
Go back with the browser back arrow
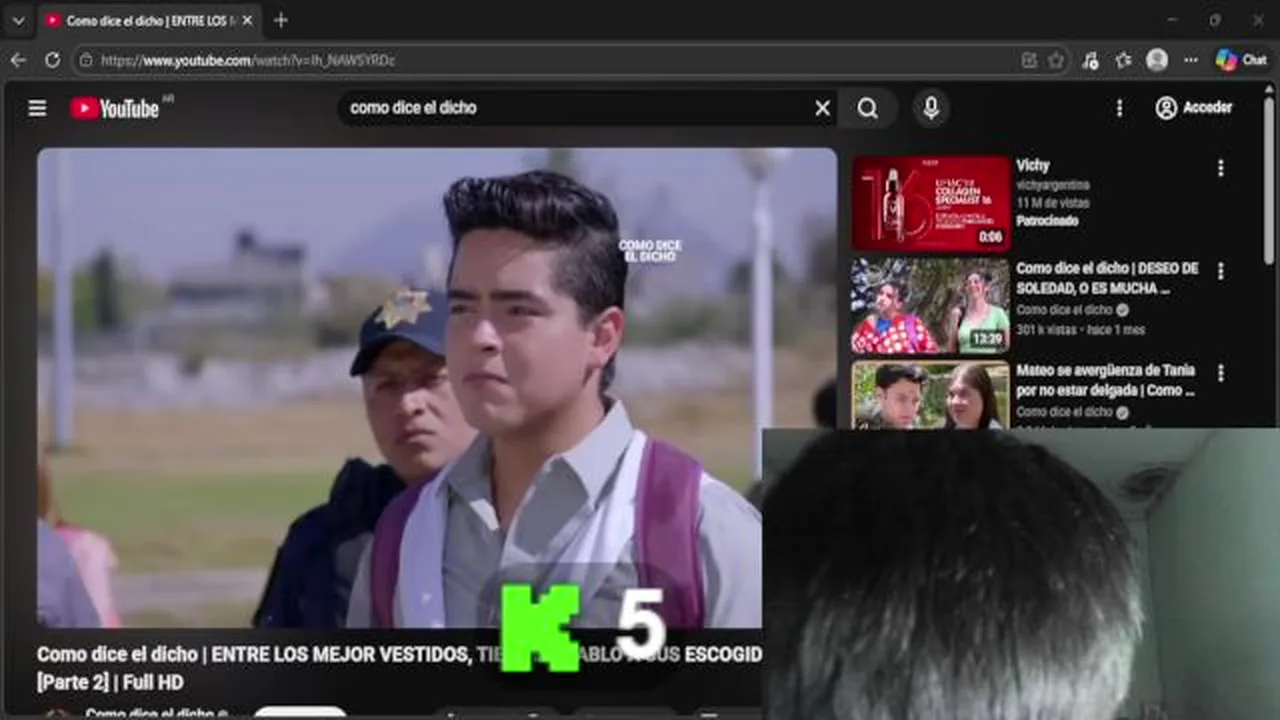pyautogui.click(x=18, y=60)
